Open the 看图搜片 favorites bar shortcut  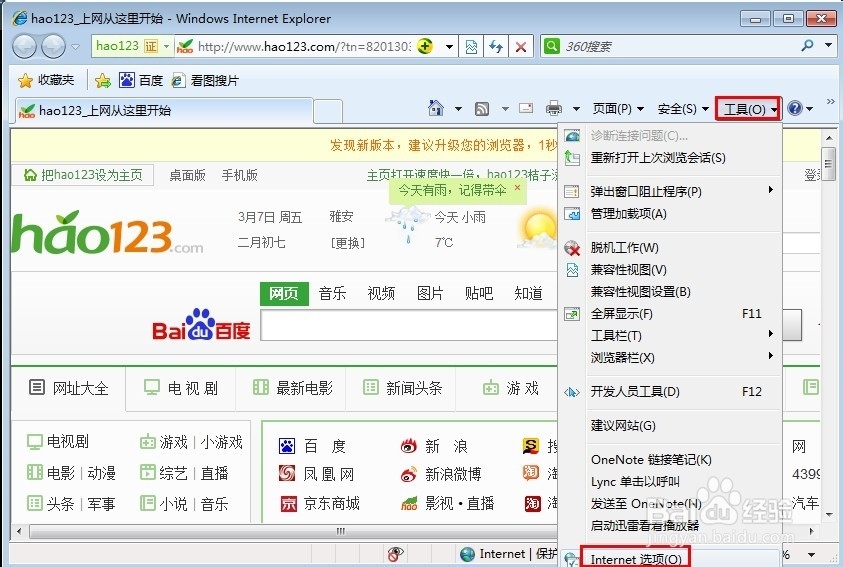(205, 81)
